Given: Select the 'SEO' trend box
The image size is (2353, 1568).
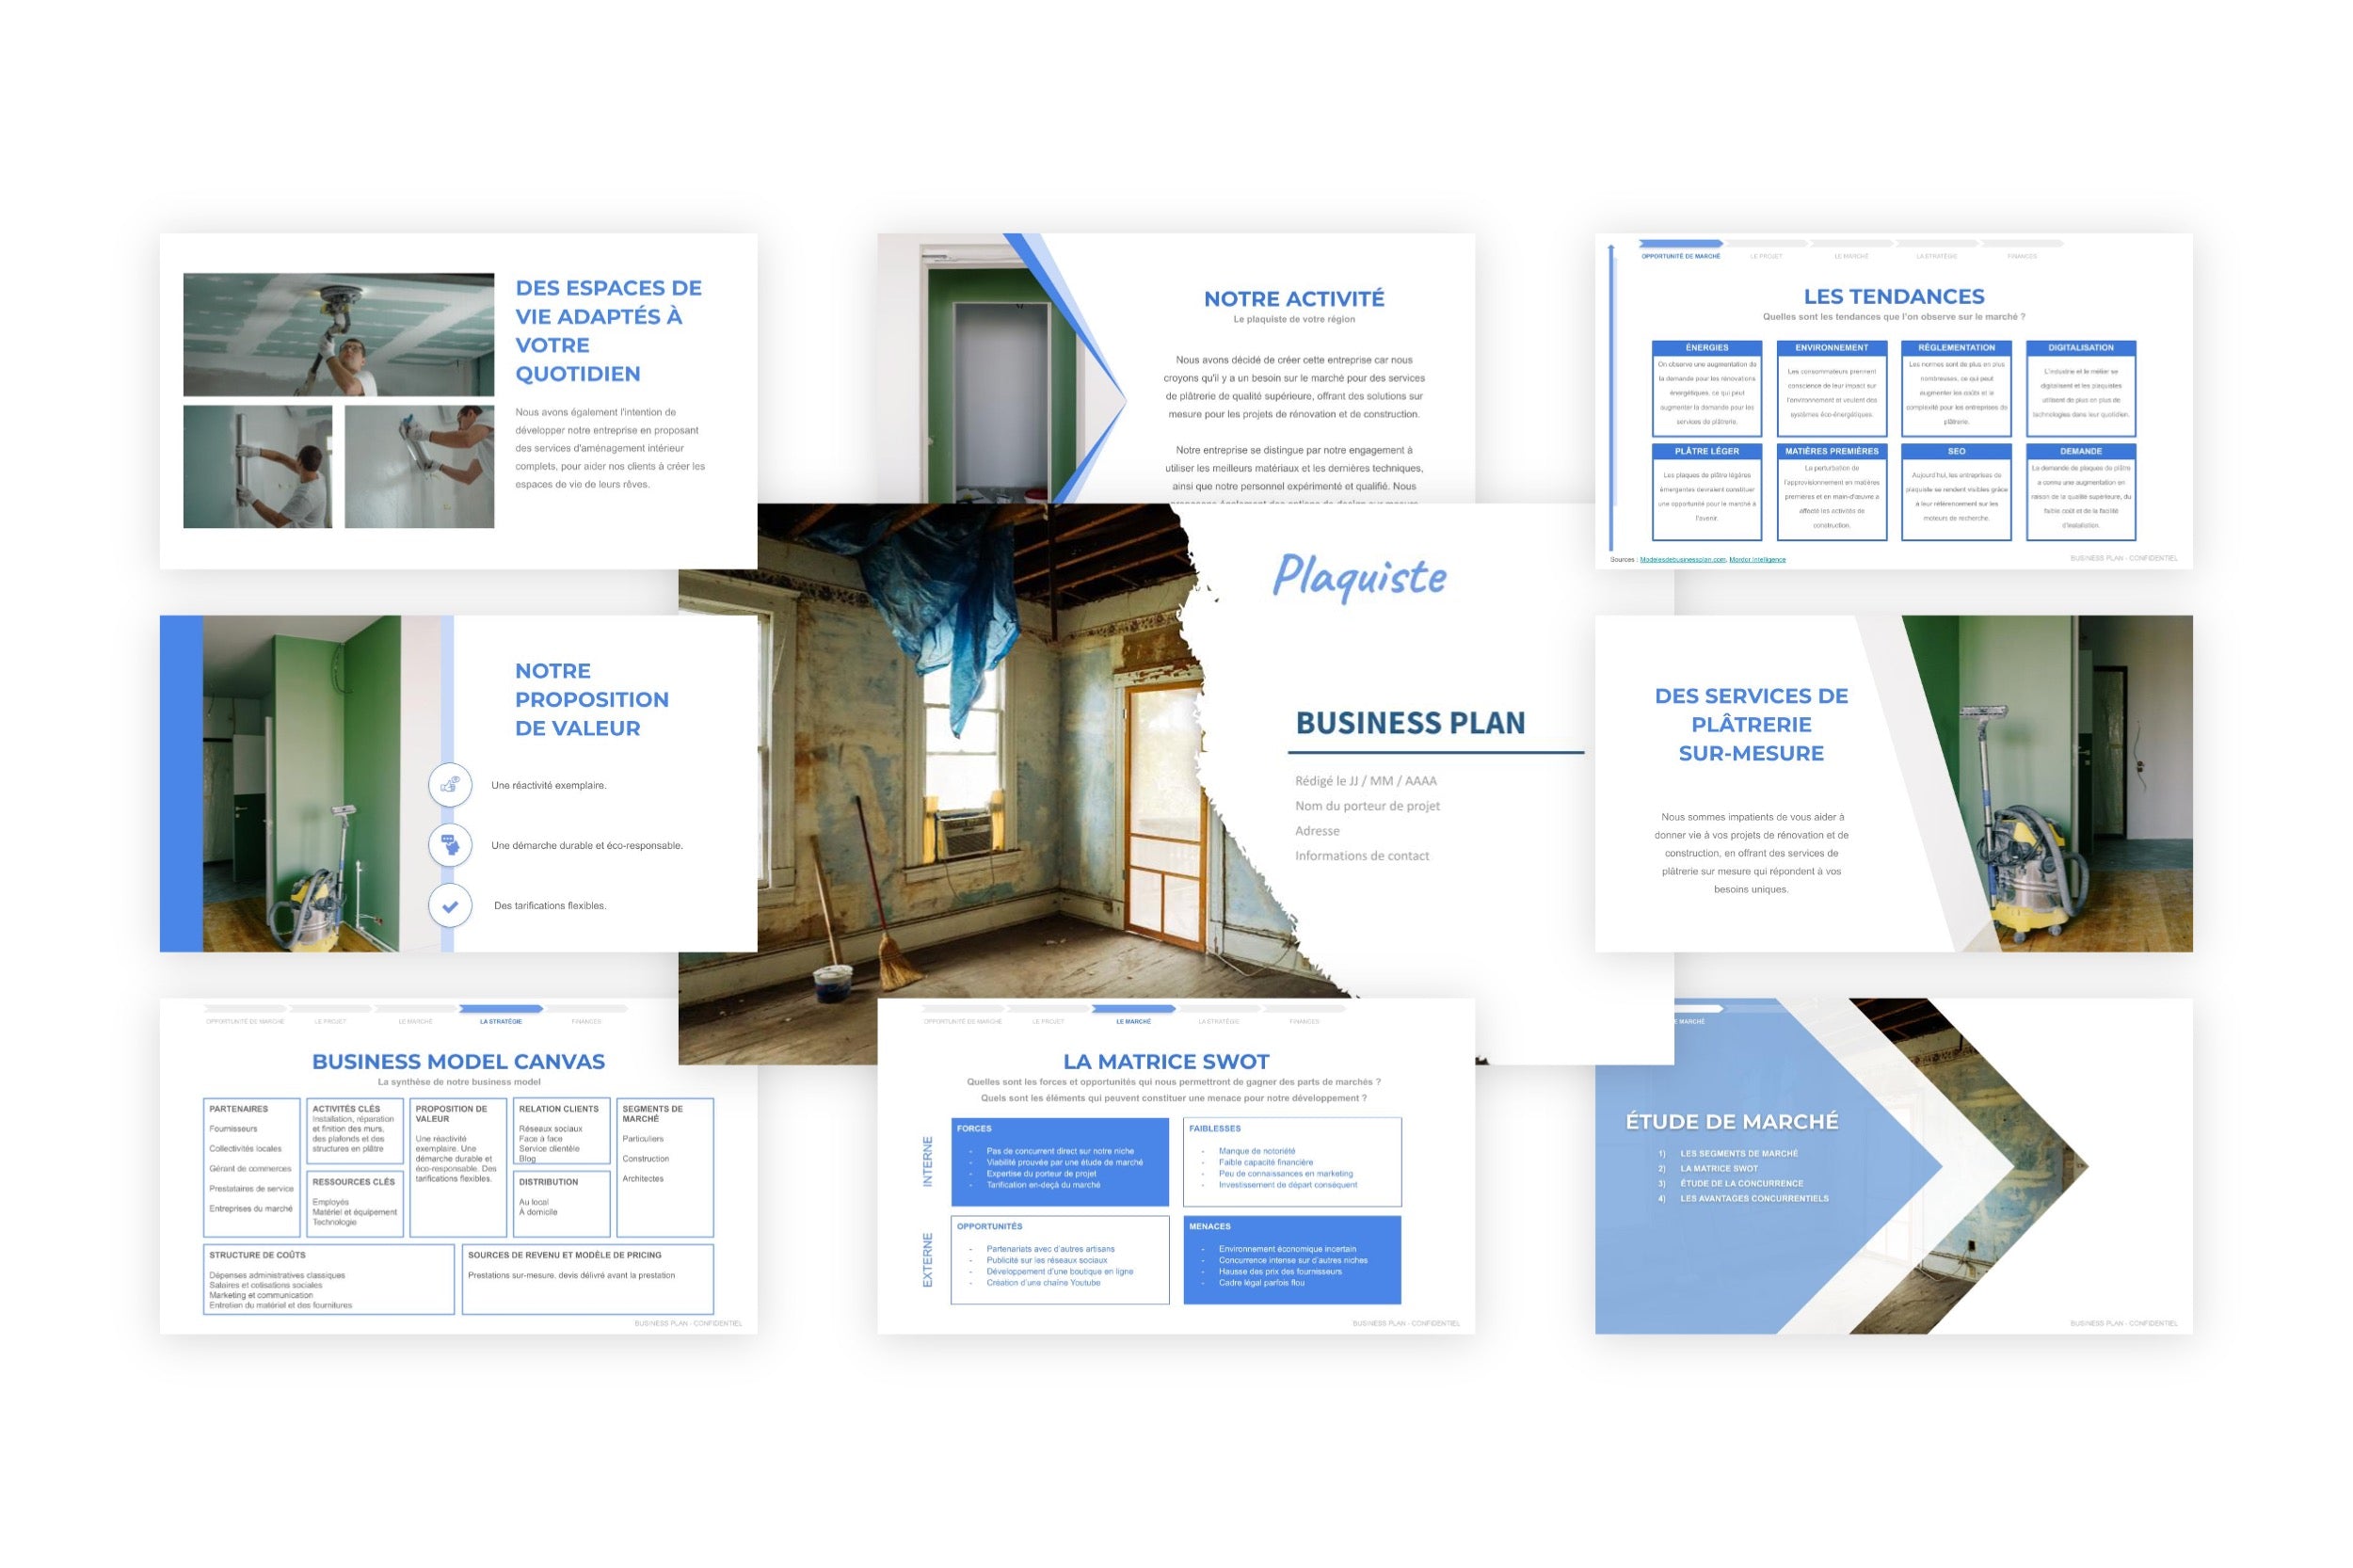Looking at the screenshot, I should 1956,492.
